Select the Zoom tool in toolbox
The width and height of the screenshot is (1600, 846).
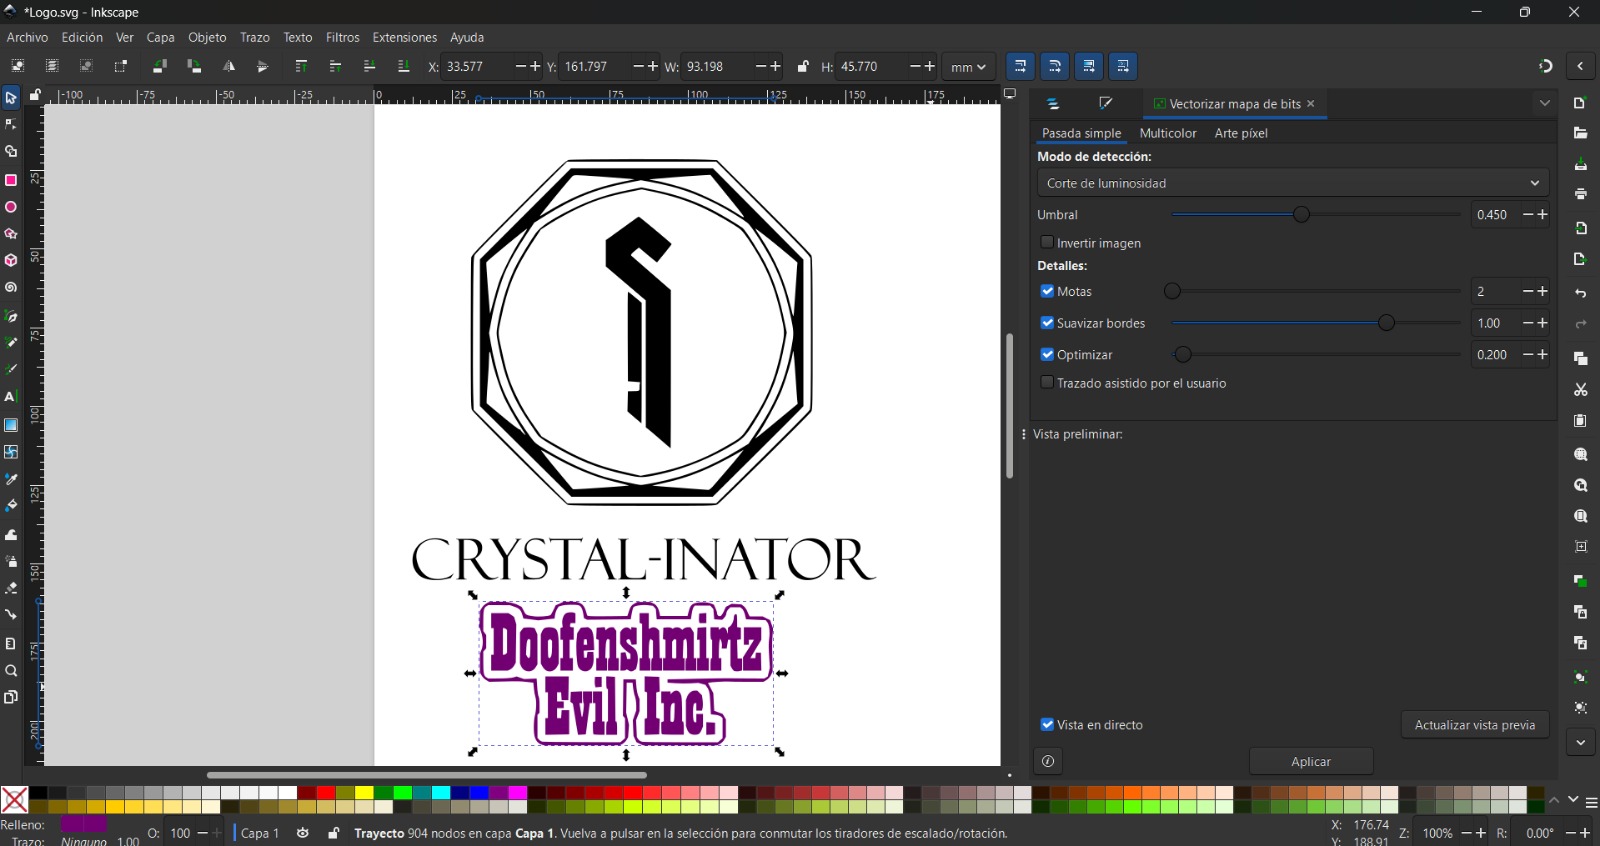click(x=11, y=671)
